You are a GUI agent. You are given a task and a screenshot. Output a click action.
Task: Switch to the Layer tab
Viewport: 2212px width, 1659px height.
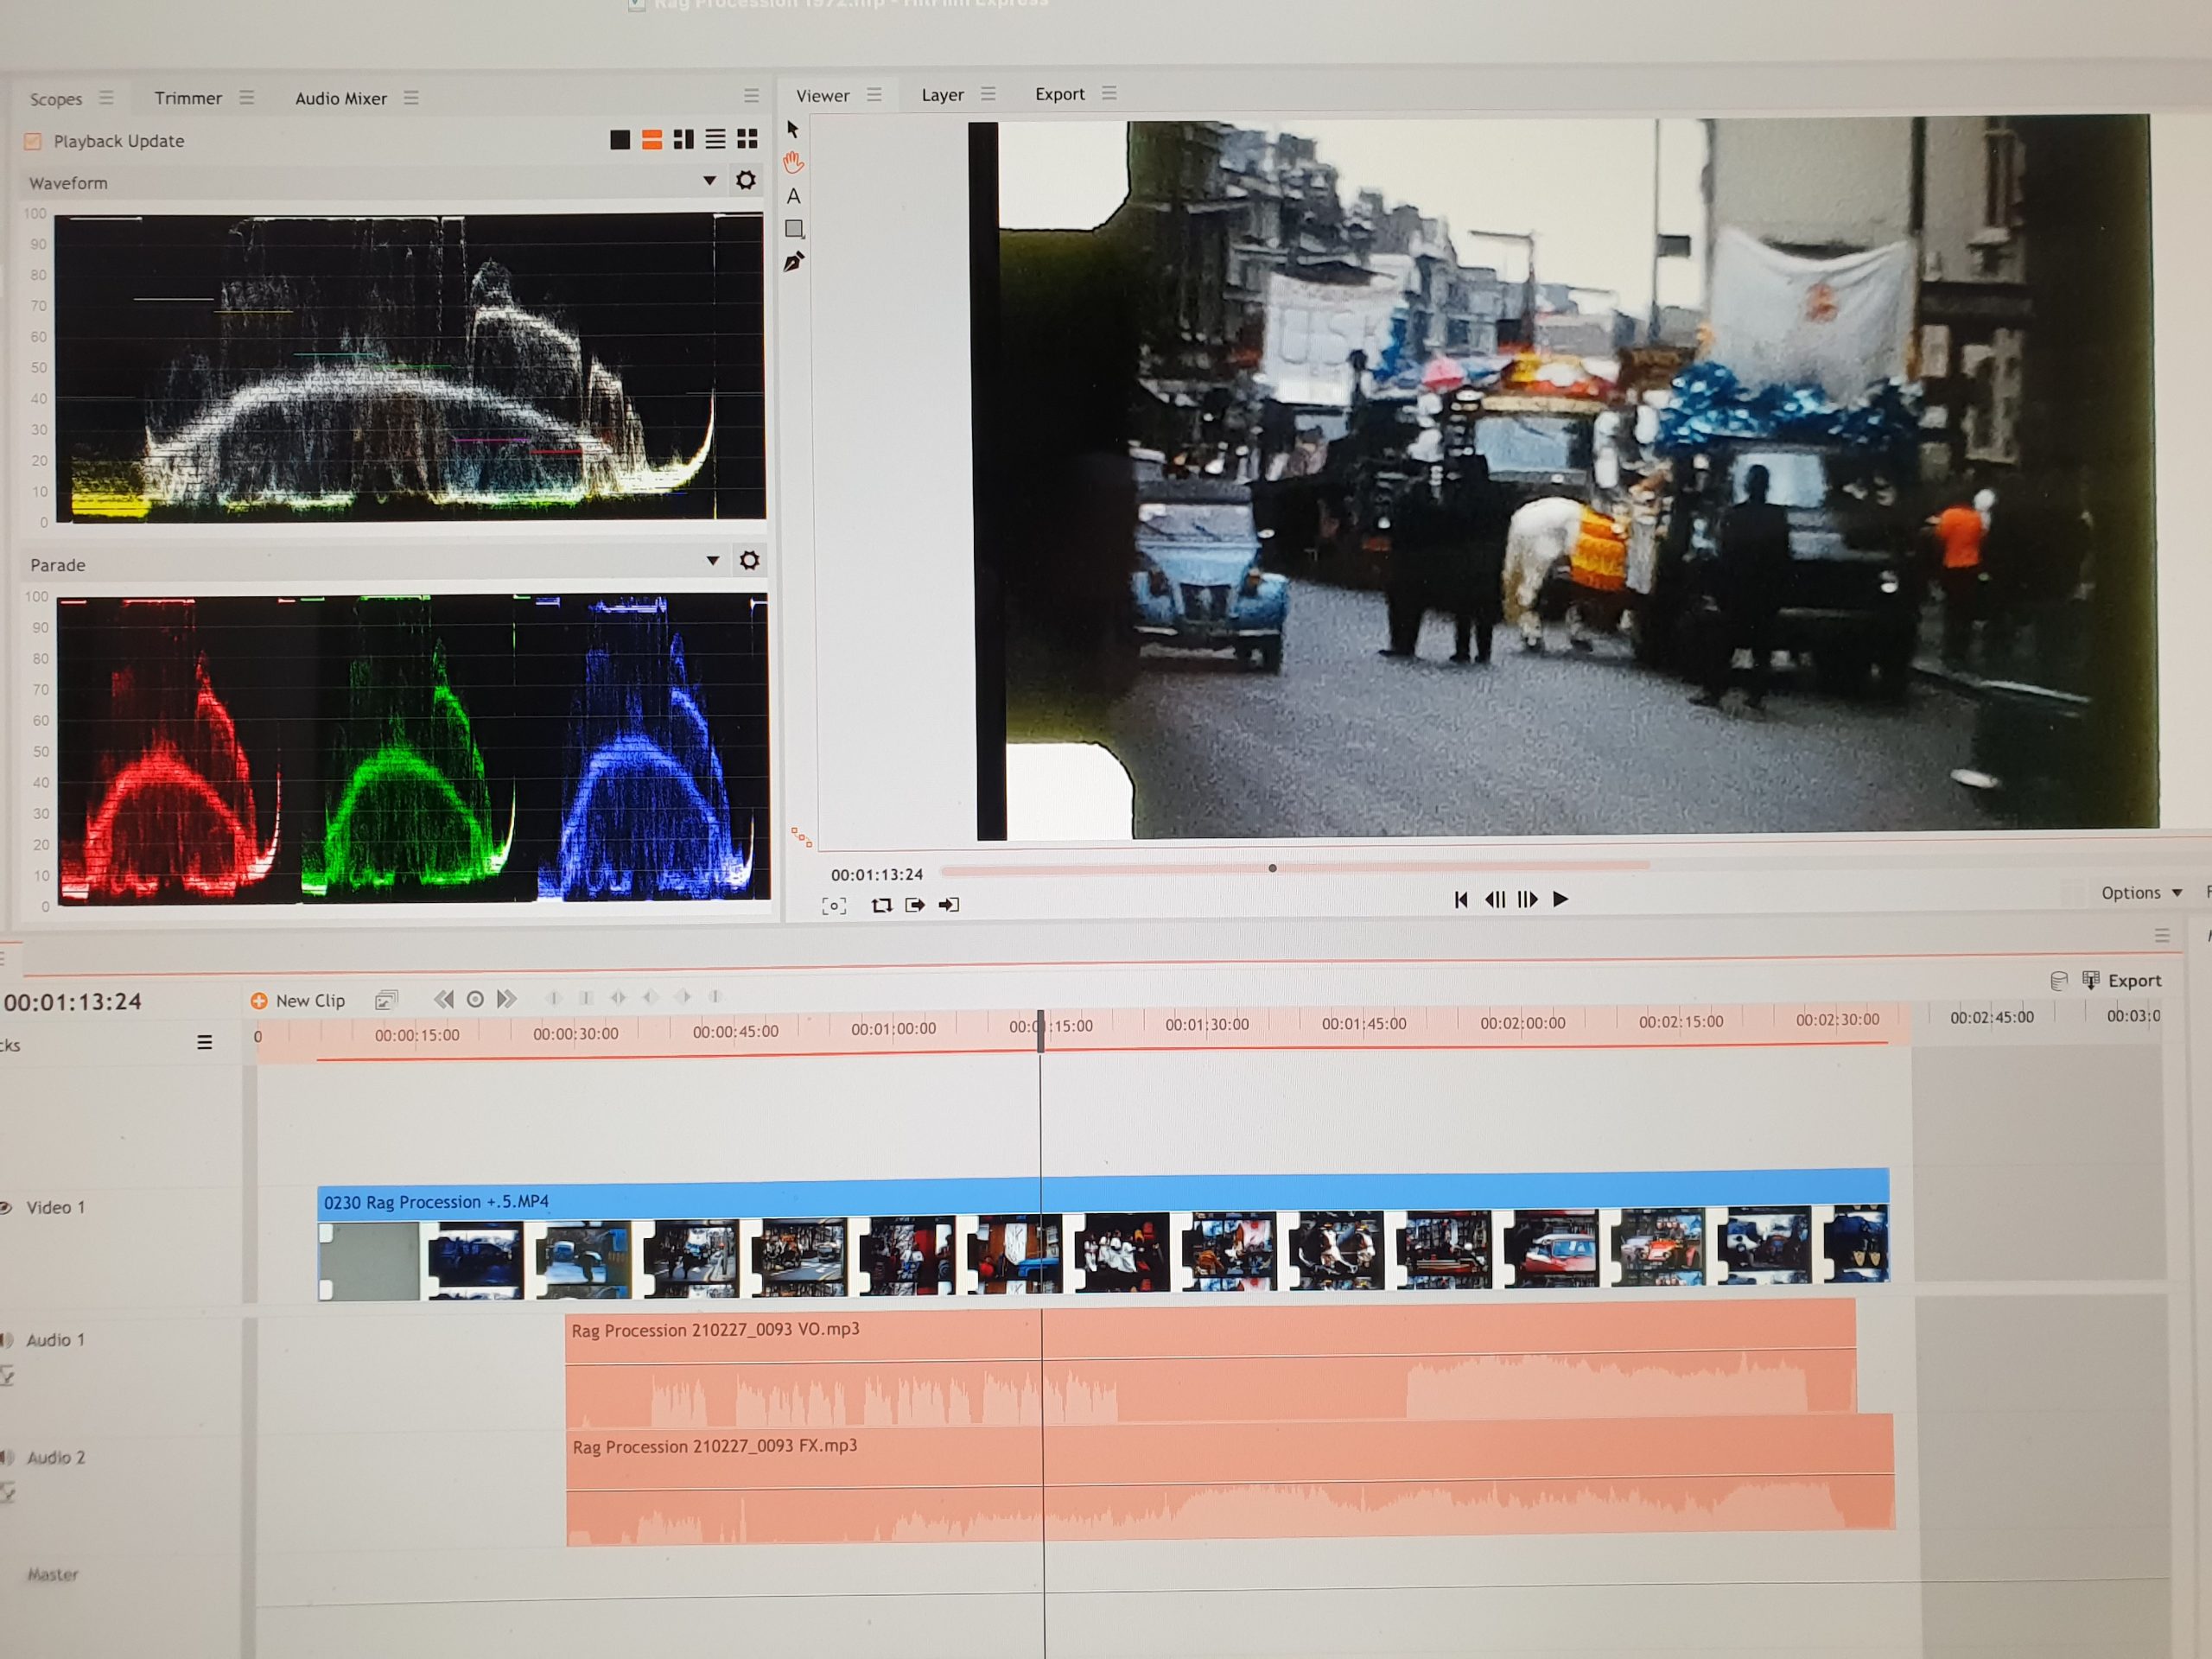[942, 95]
